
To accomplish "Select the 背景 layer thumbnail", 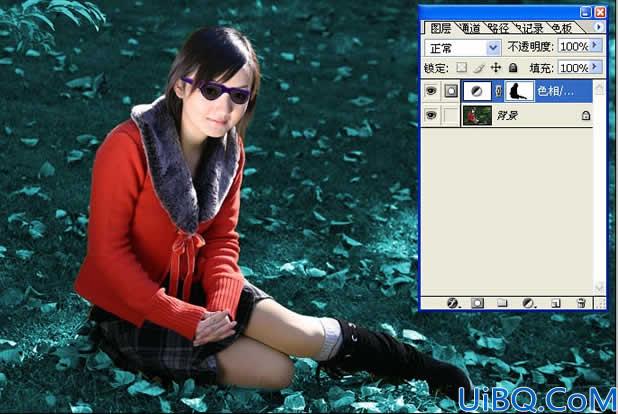I will tap(477, 116).
